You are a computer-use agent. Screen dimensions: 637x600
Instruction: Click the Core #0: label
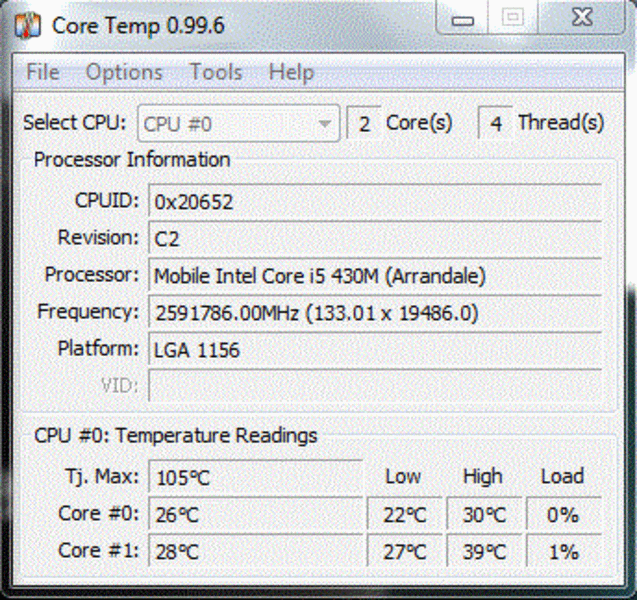(99, 513)
